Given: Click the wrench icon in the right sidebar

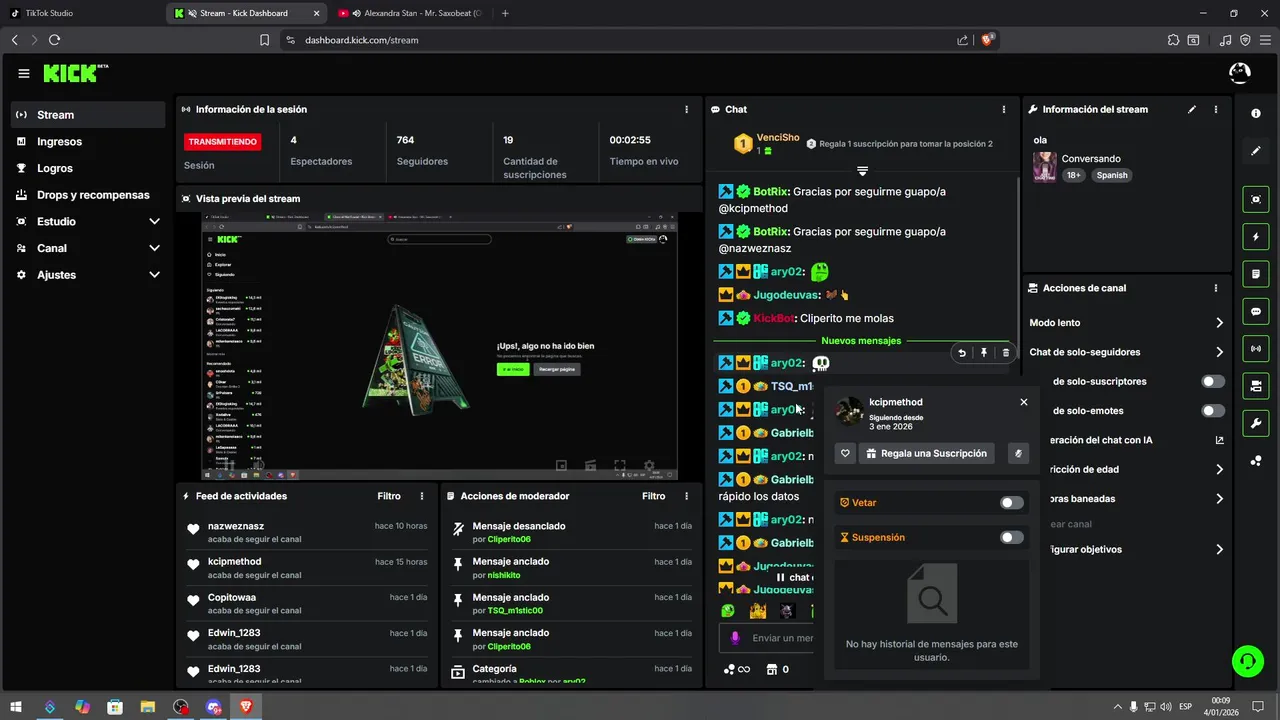Looking at the screenshot, I should (x=1256, y=422).
